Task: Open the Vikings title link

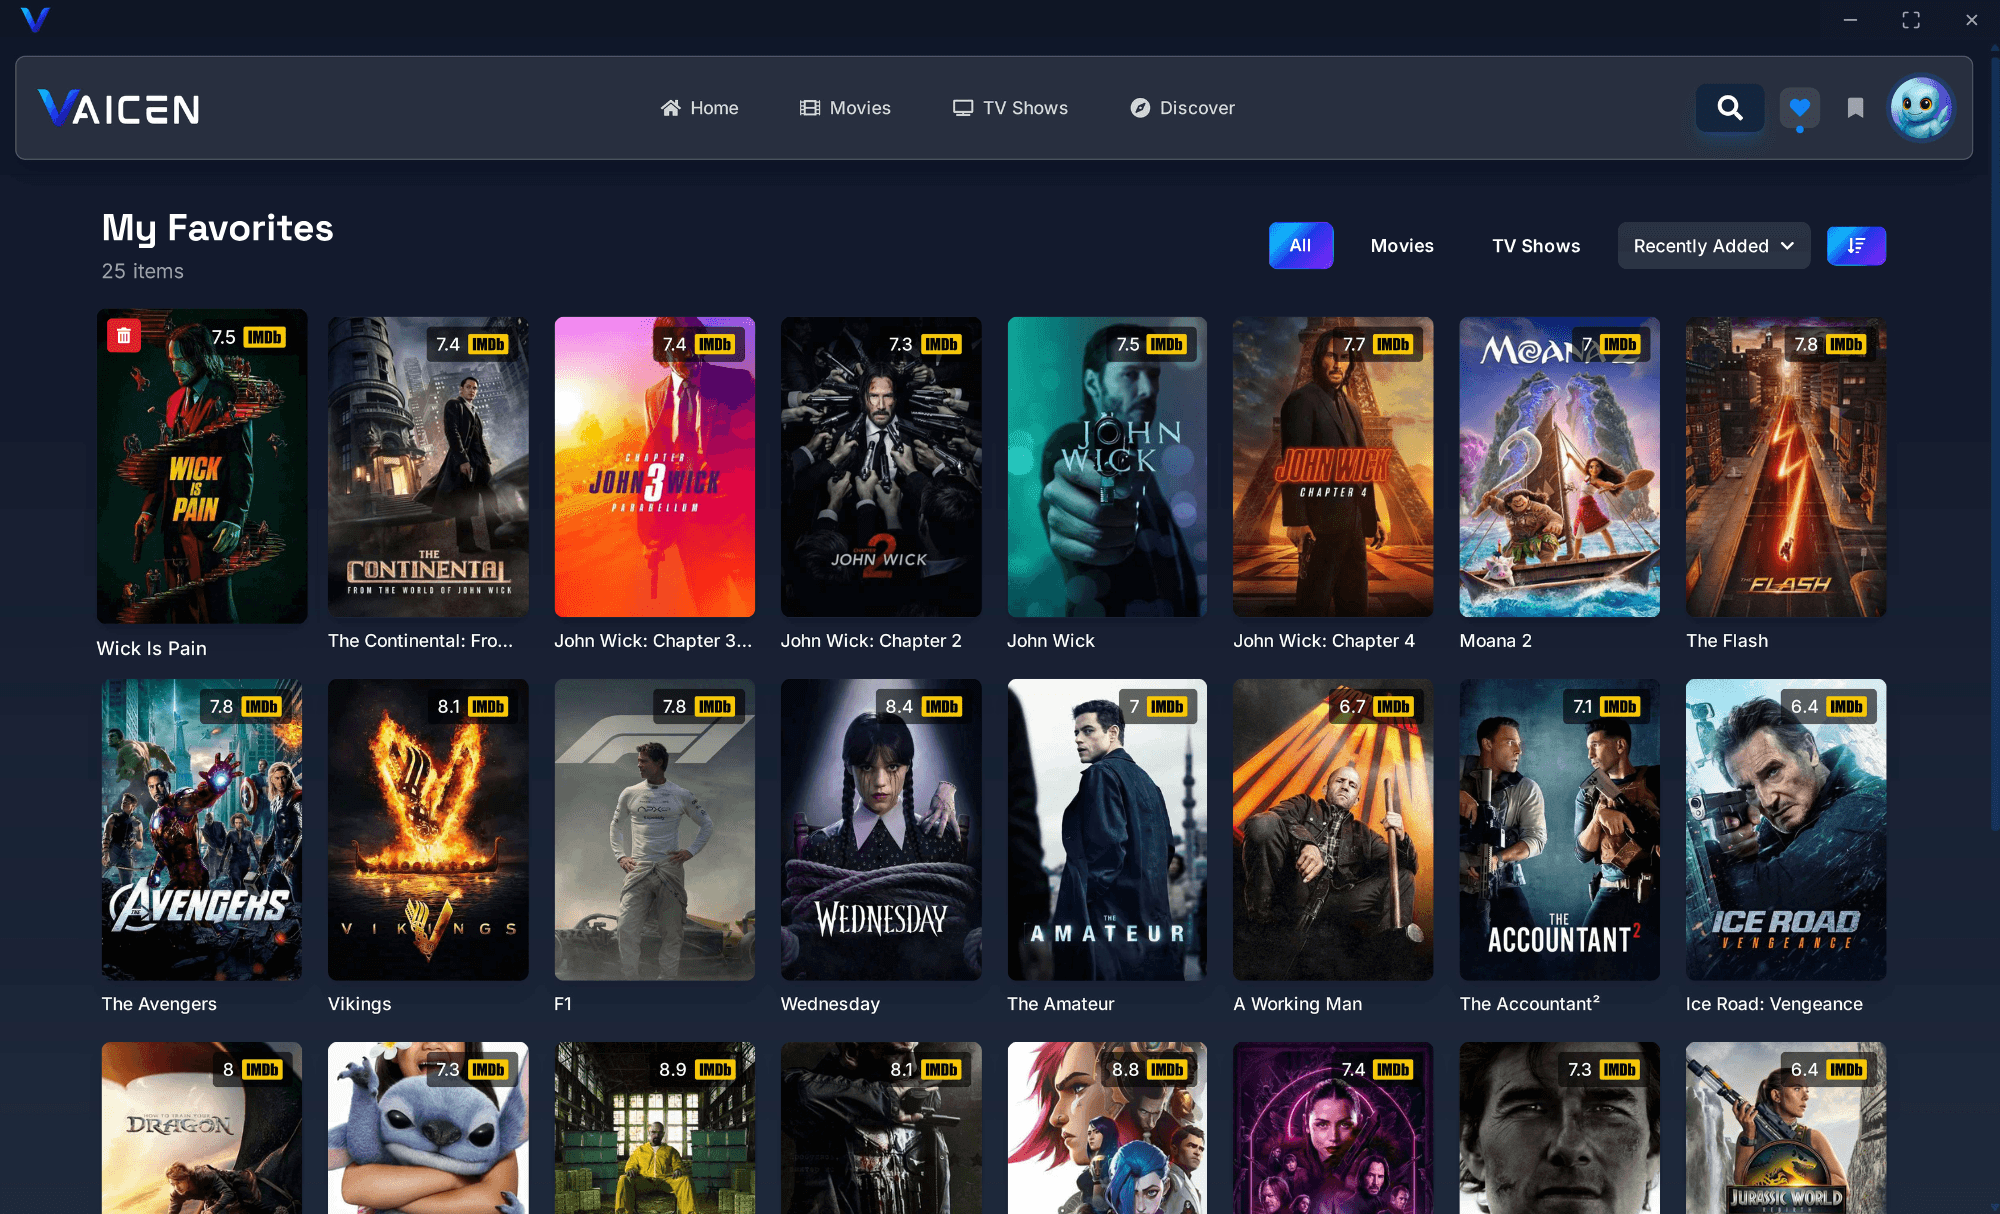Action: pos(359,1003)
